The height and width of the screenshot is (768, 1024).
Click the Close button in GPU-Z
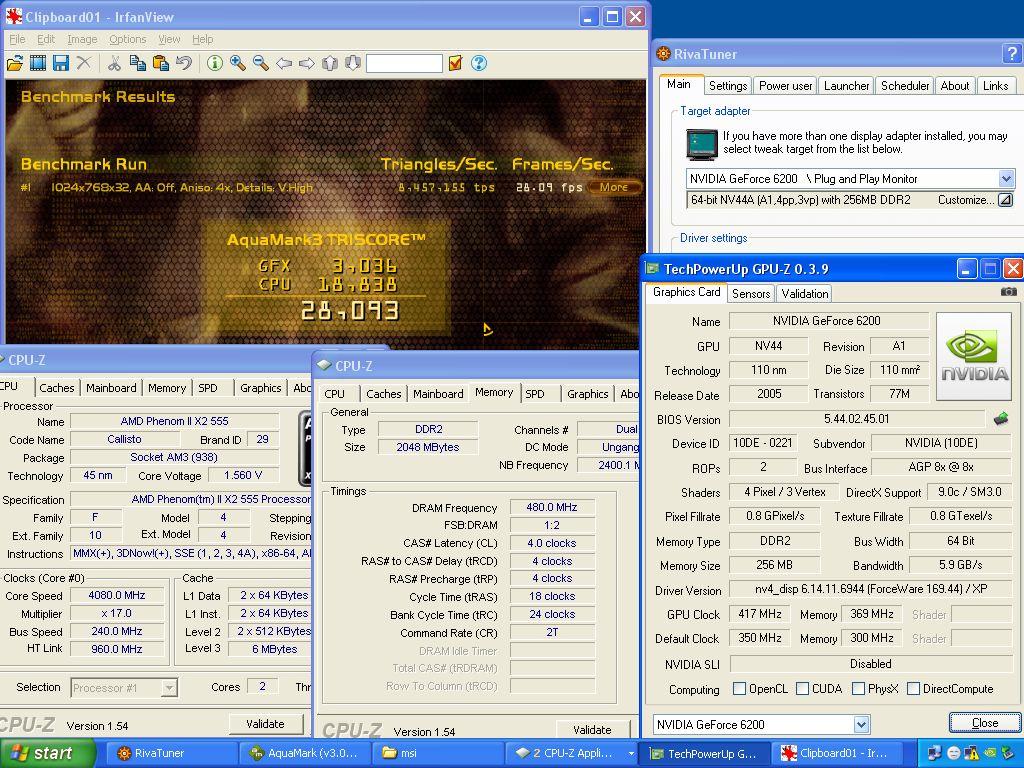point(984,723)
